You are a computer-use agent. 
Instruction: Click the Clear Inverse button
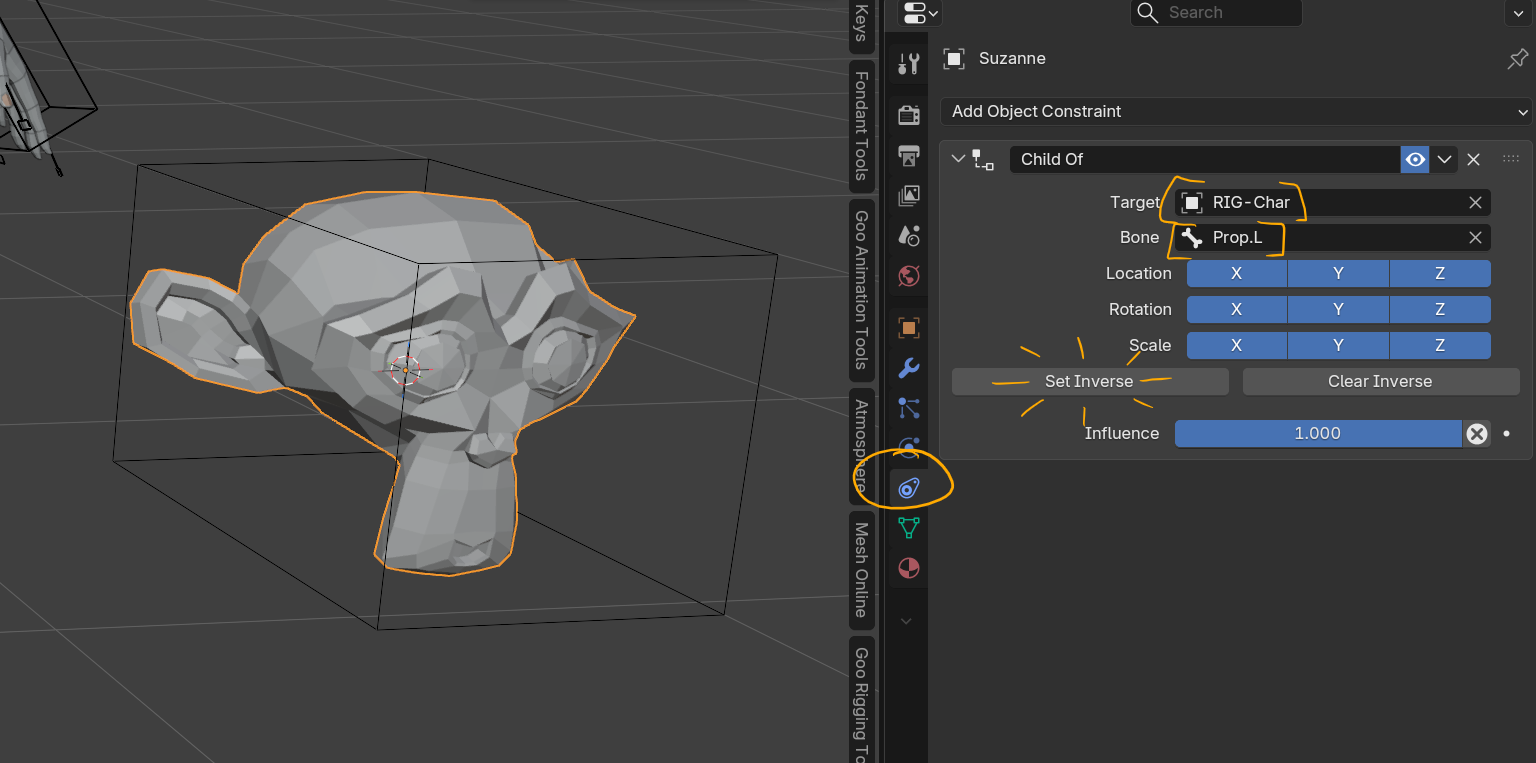click(x=1380, y=382)
